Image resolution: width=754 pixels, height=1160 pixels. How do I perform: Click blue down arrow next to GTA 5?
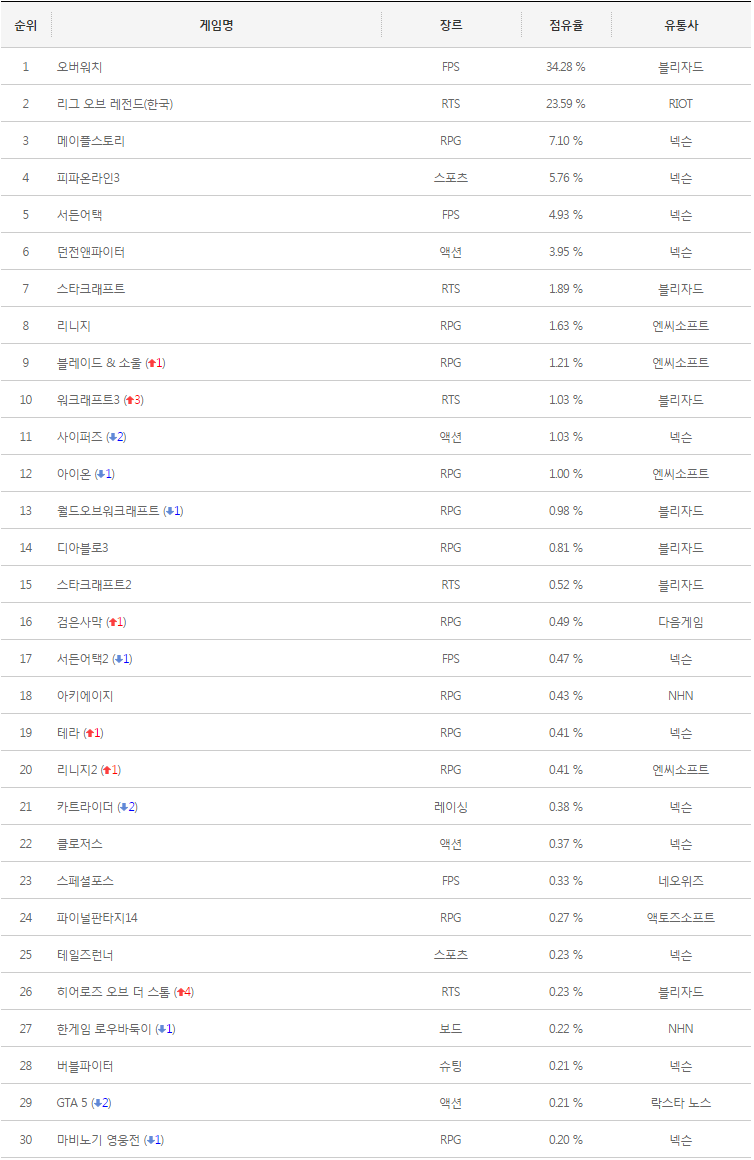pos(97,1103)
